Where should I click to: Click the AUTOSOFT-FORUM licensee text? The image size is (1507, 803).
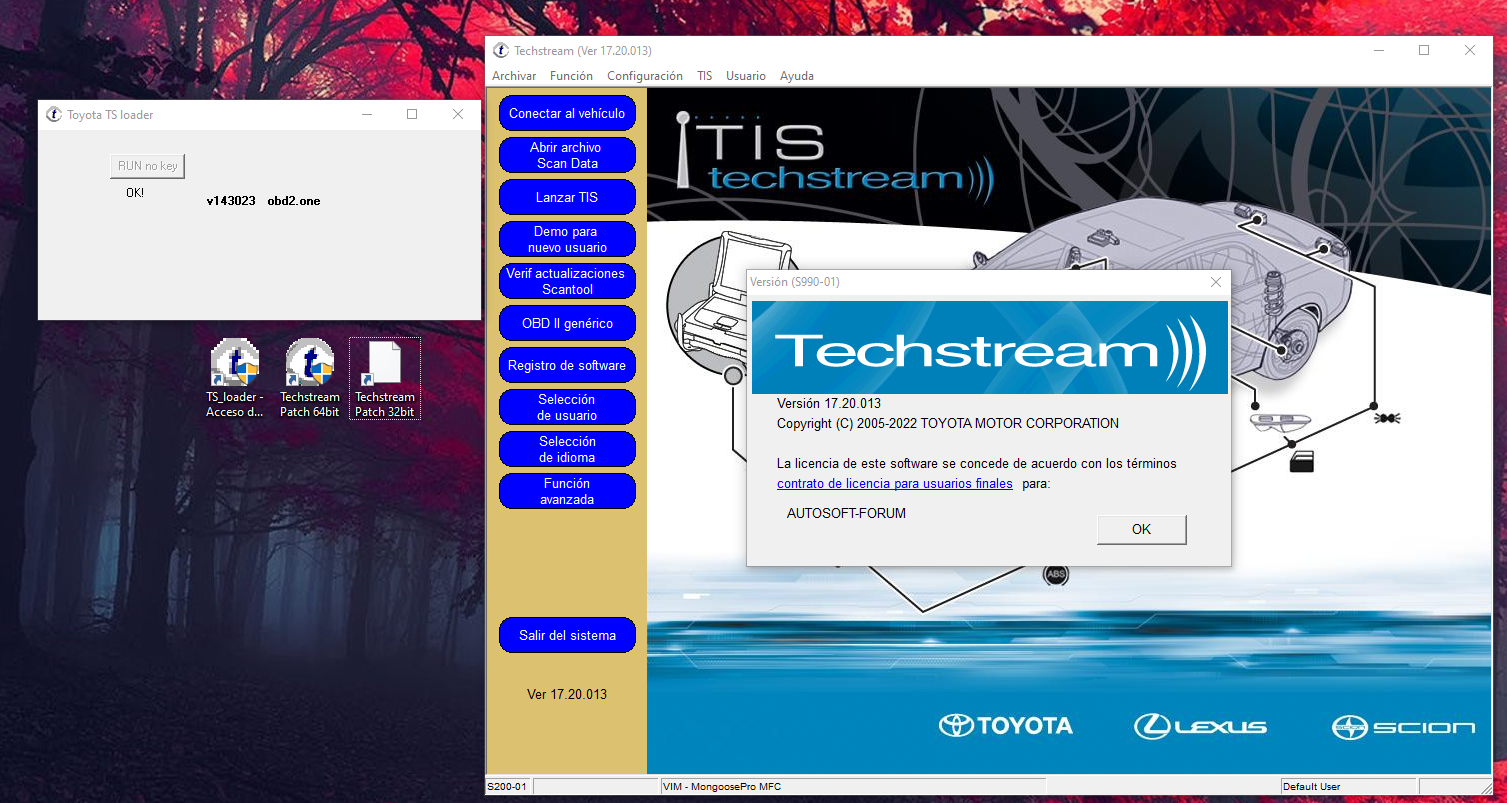(846, 514)
